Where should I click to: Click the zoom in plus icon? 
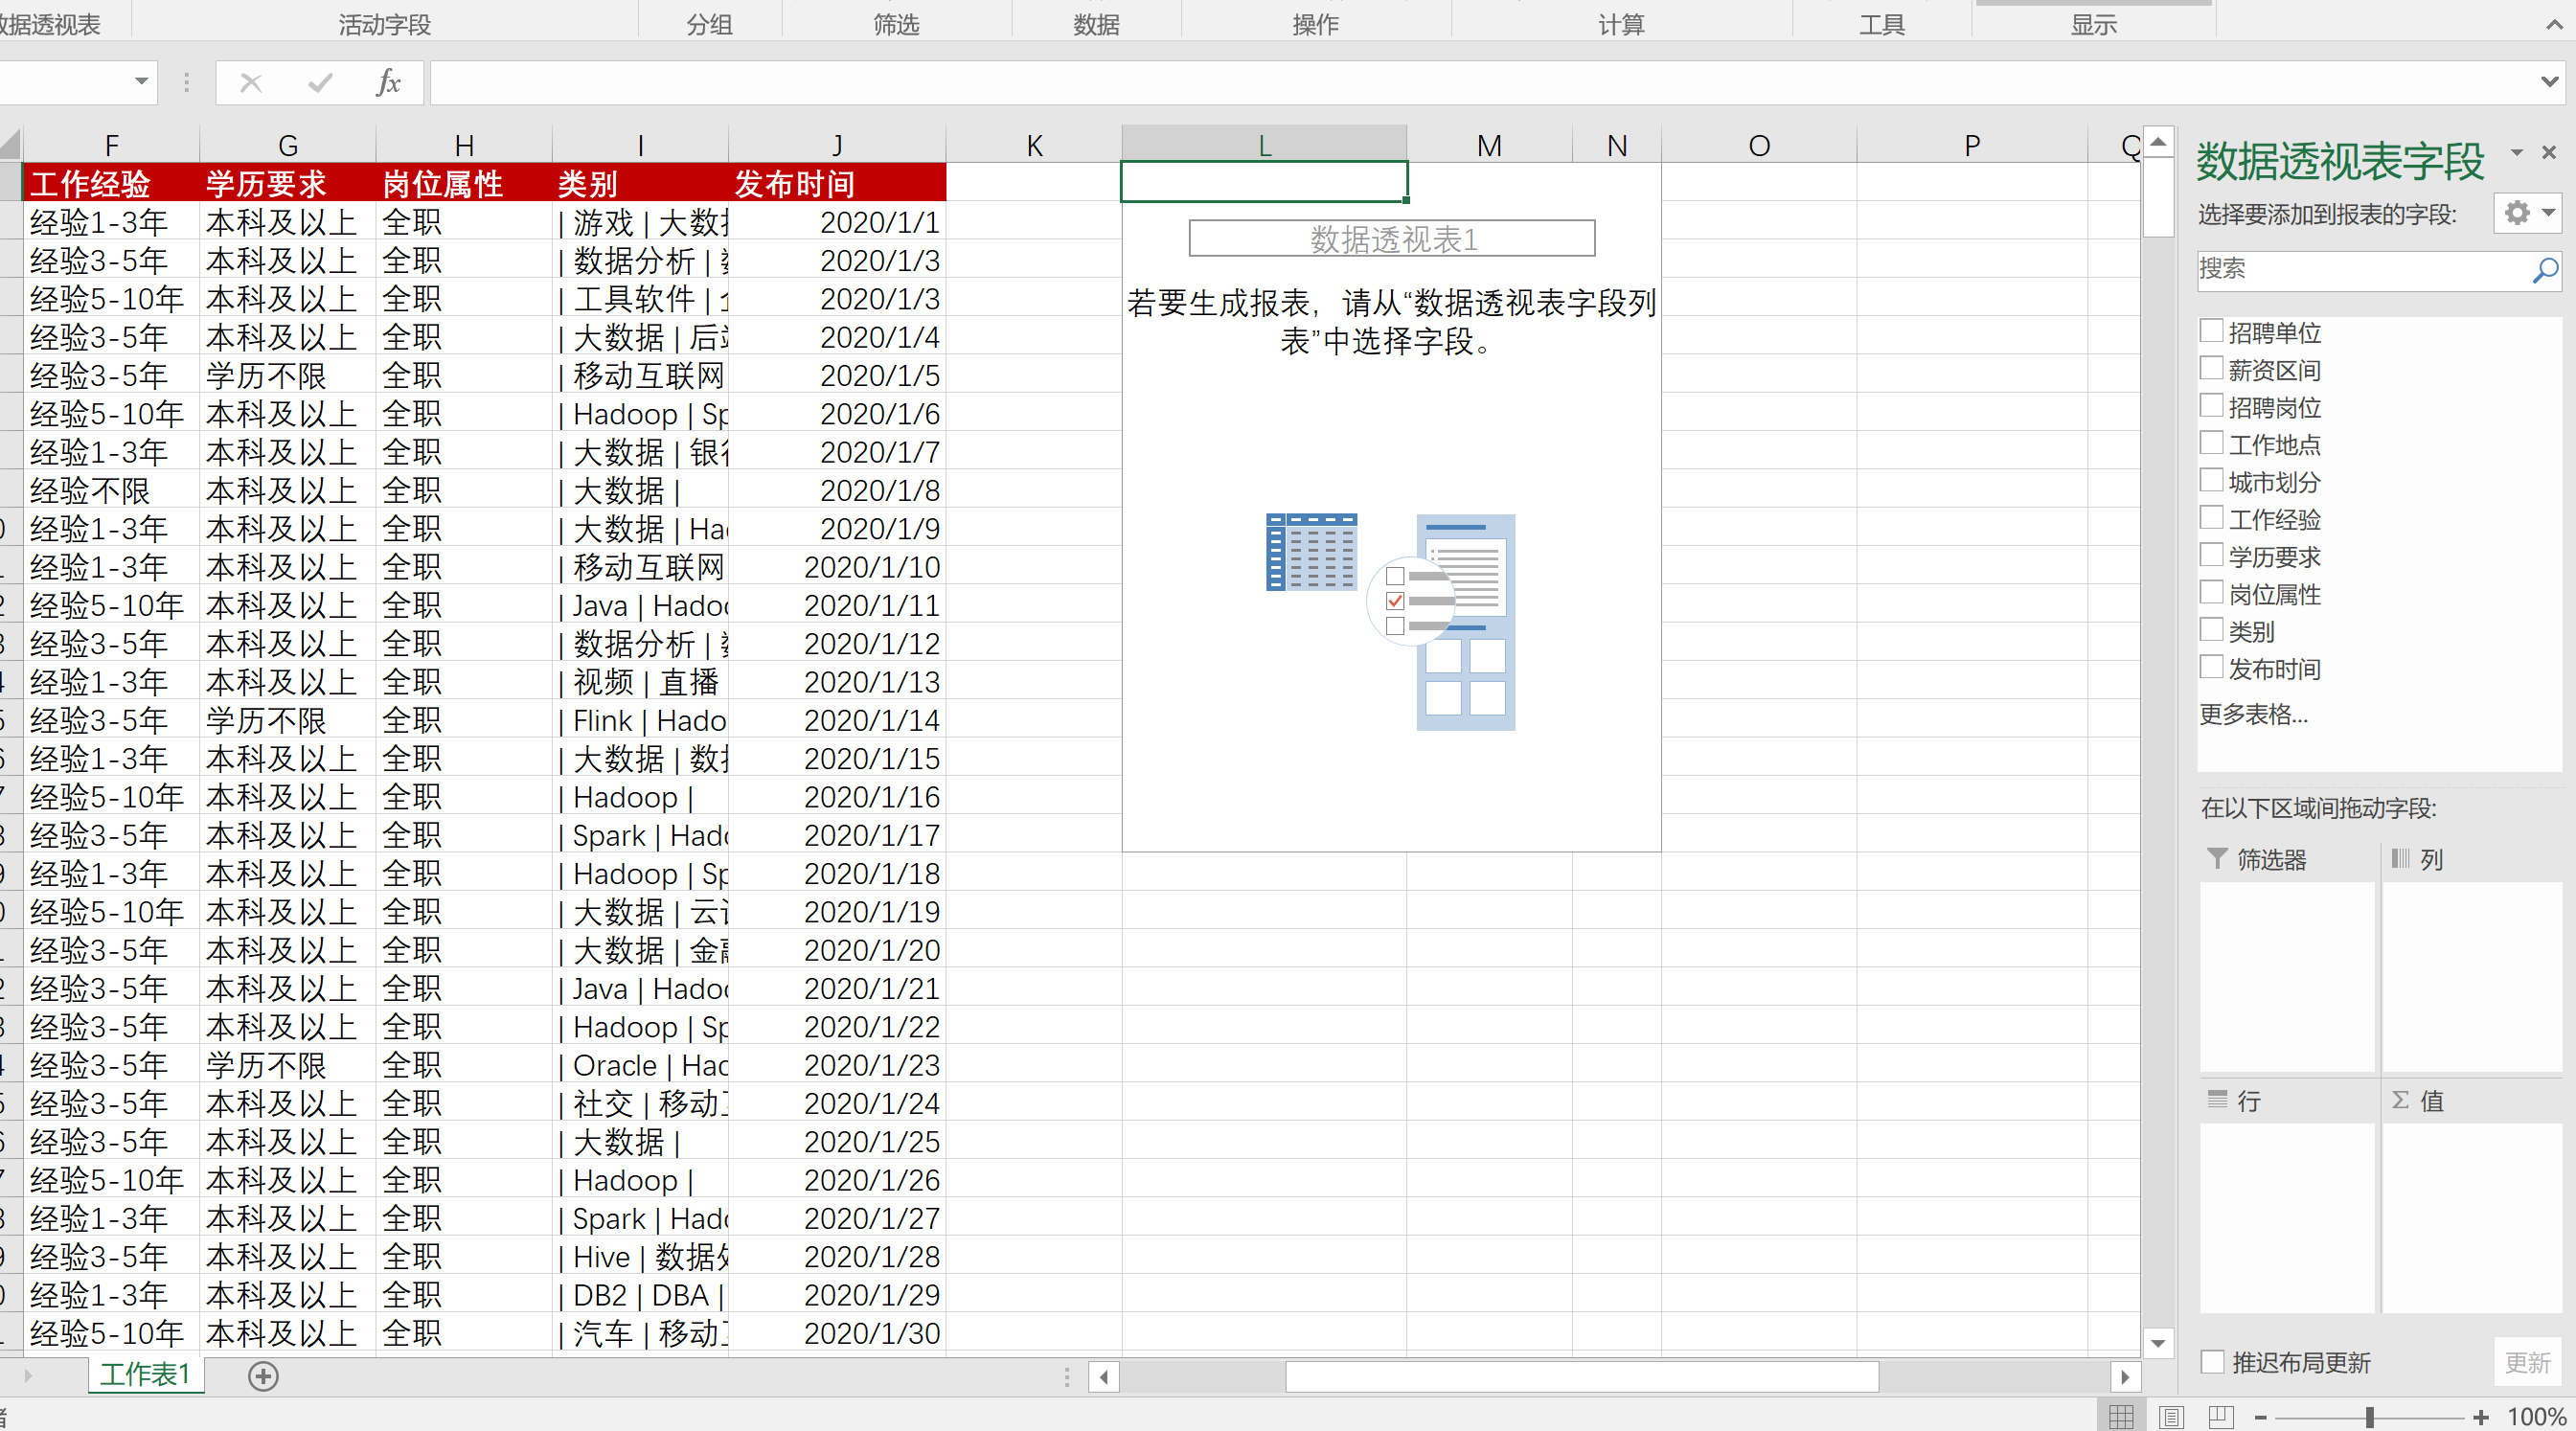tap(2480, 1417)
